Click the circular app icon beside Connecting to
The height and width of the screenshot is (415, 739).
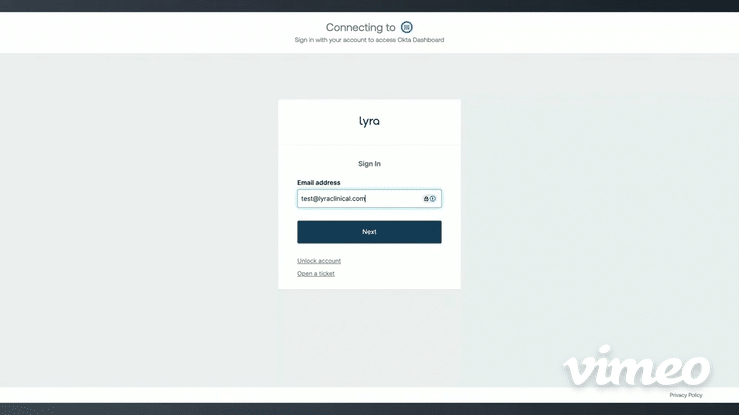pos(406,27)
